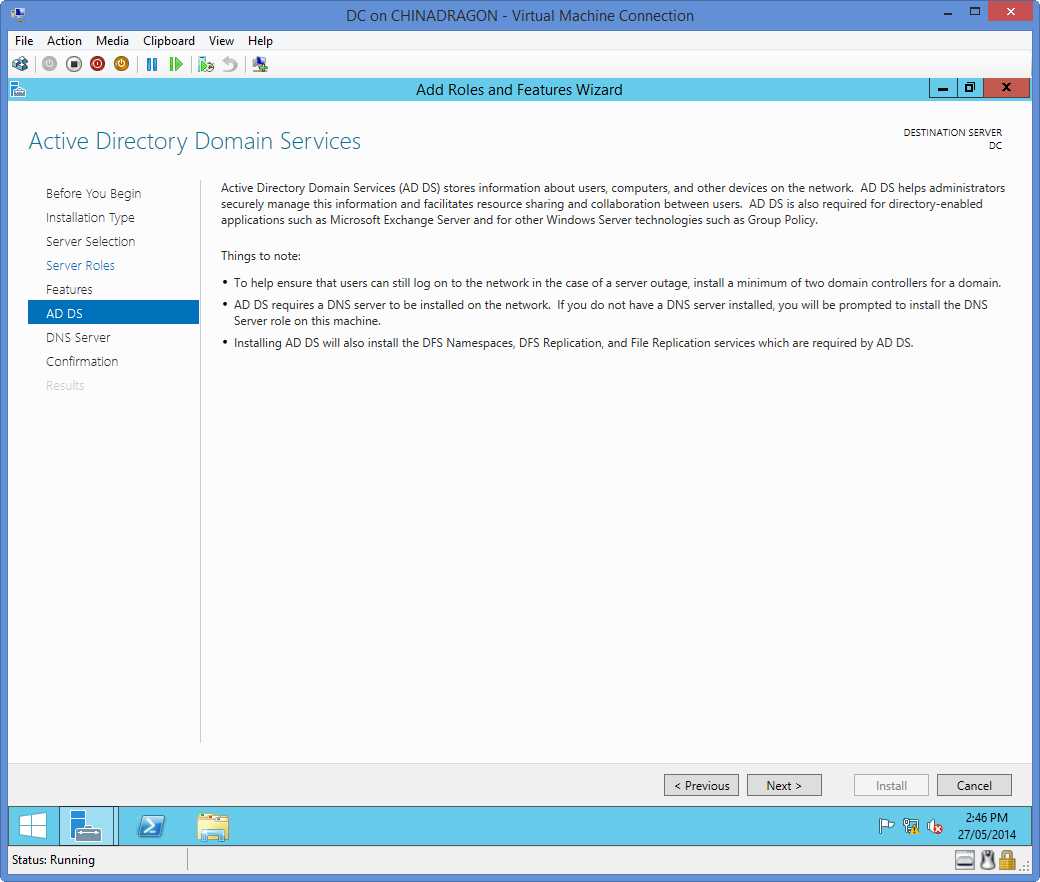Click the Next button
Image resolution: width=1040 pixels, height=882 pixels.
coord(784,785)
